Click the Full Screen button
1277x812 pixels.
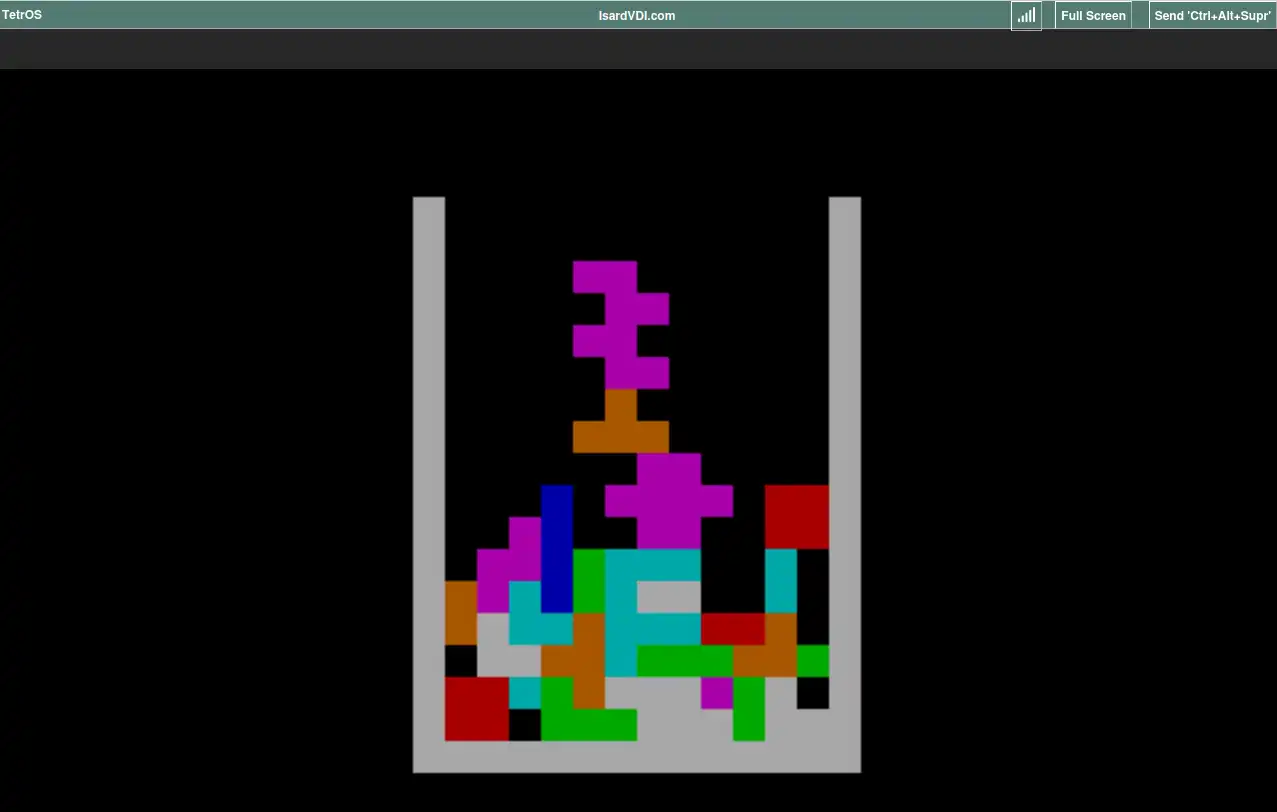coord(1093,16)
